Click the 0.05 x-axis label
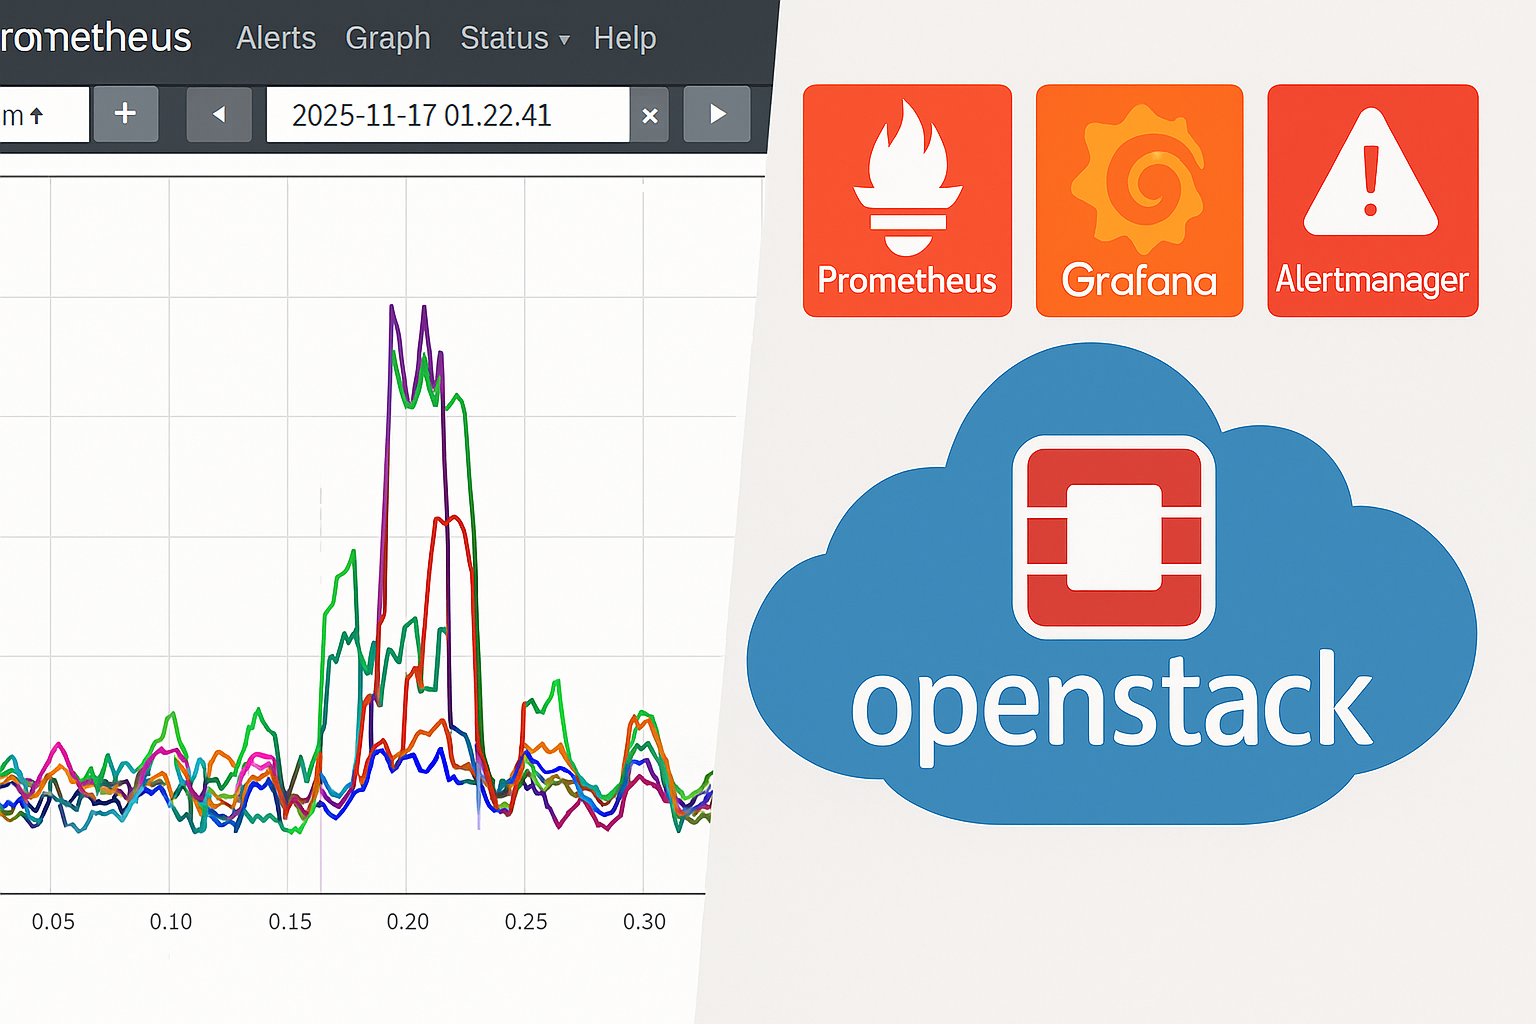This screenshot has height=1024, width=1536. [x=53, y=921]
